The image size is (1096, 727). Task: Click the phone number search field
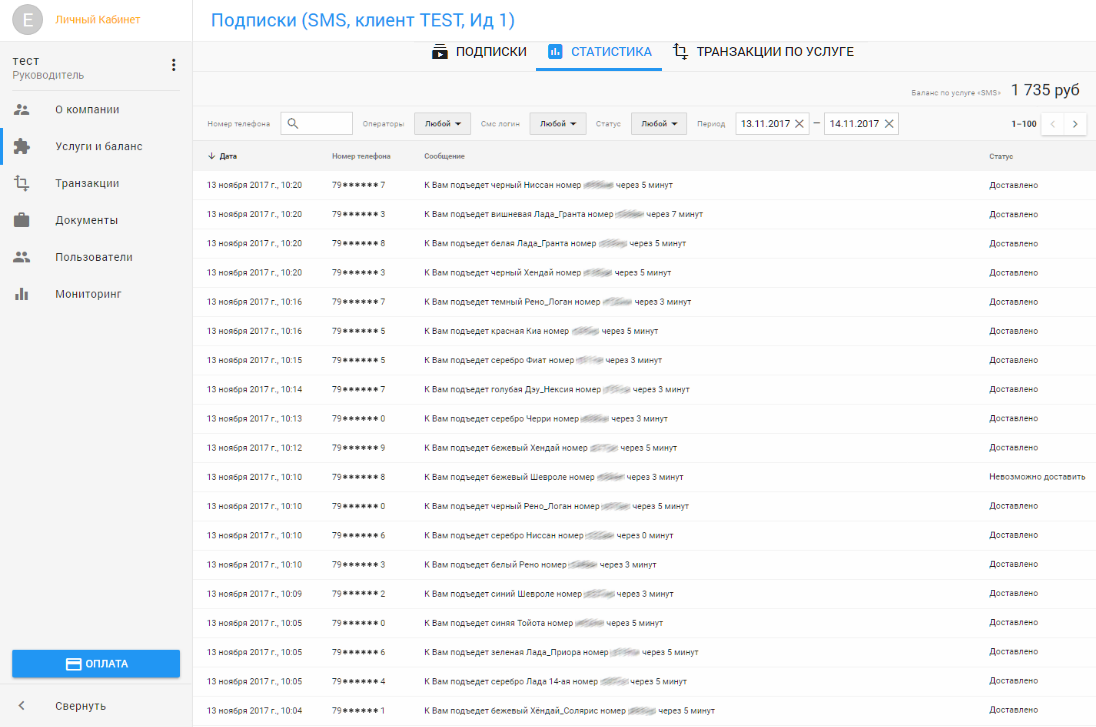coord(317,124)
